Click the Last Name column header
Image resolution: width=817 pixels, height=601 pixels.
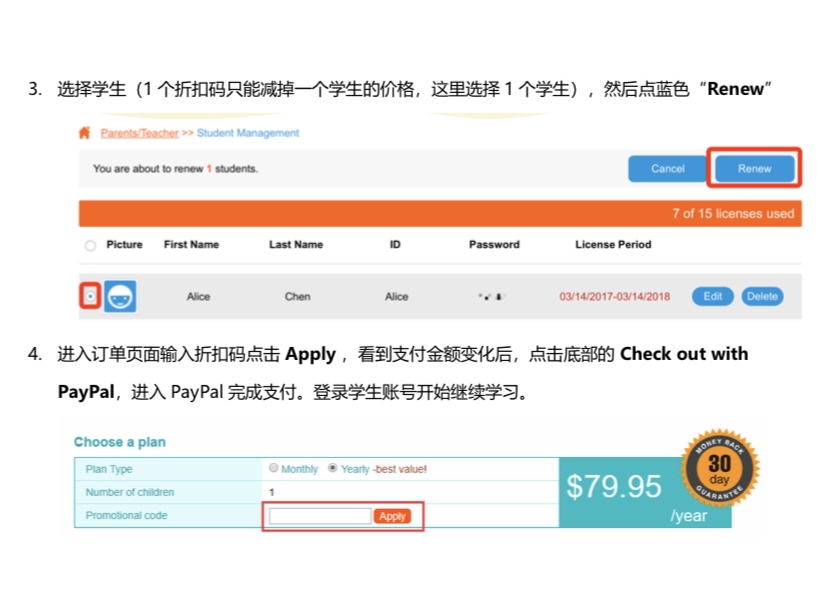[x=296, y=245]
